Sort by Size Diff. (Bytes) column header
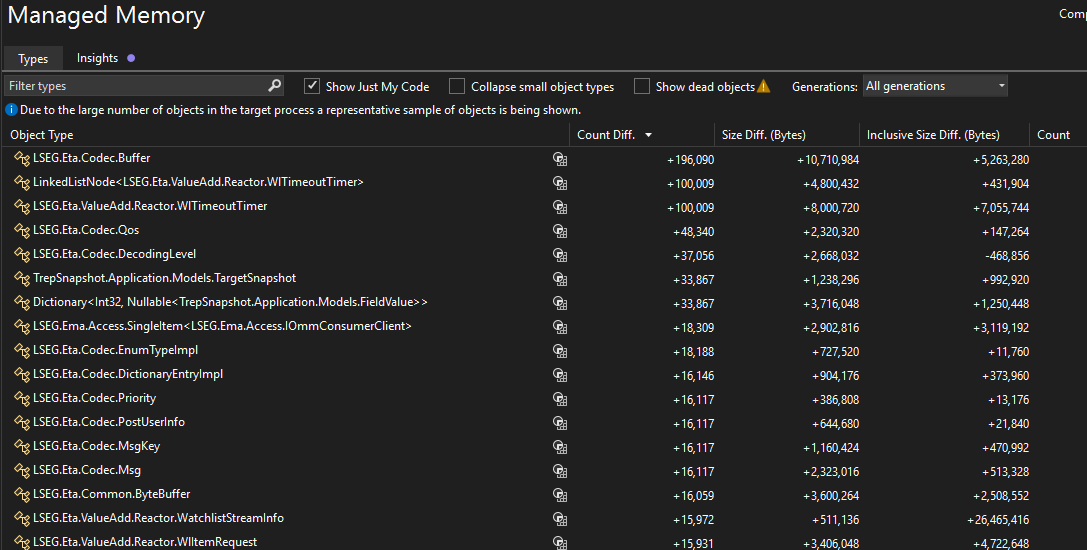Viewport: 1087px width, 550px height. 763,135
